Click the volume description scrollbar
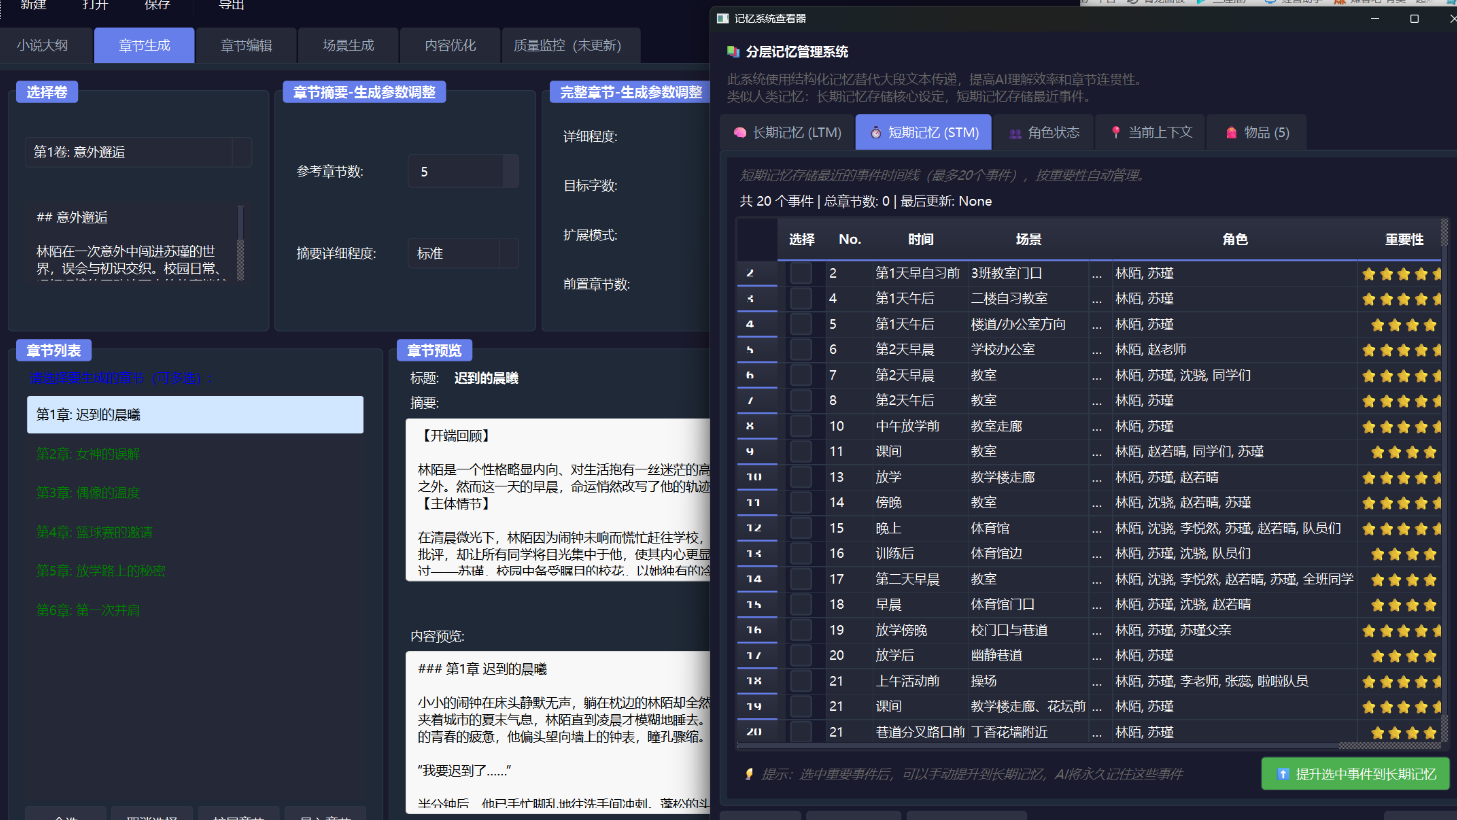This screenshot has height=820, width=1457. coord(240,243)
